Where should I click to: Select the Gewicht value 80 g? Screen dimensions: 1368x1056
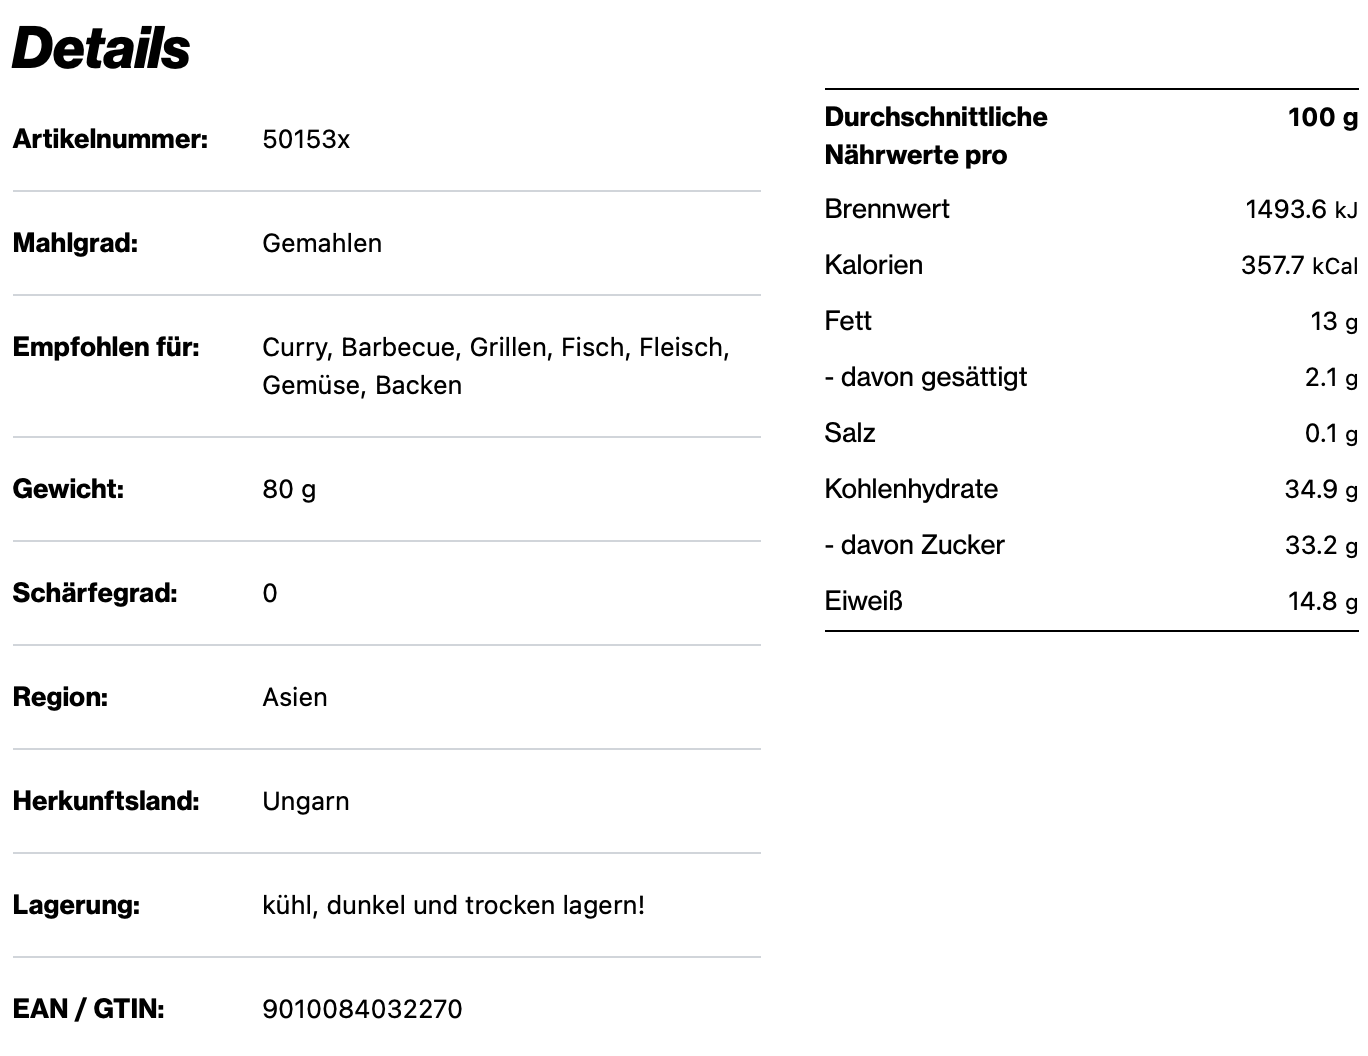[289, 489]
